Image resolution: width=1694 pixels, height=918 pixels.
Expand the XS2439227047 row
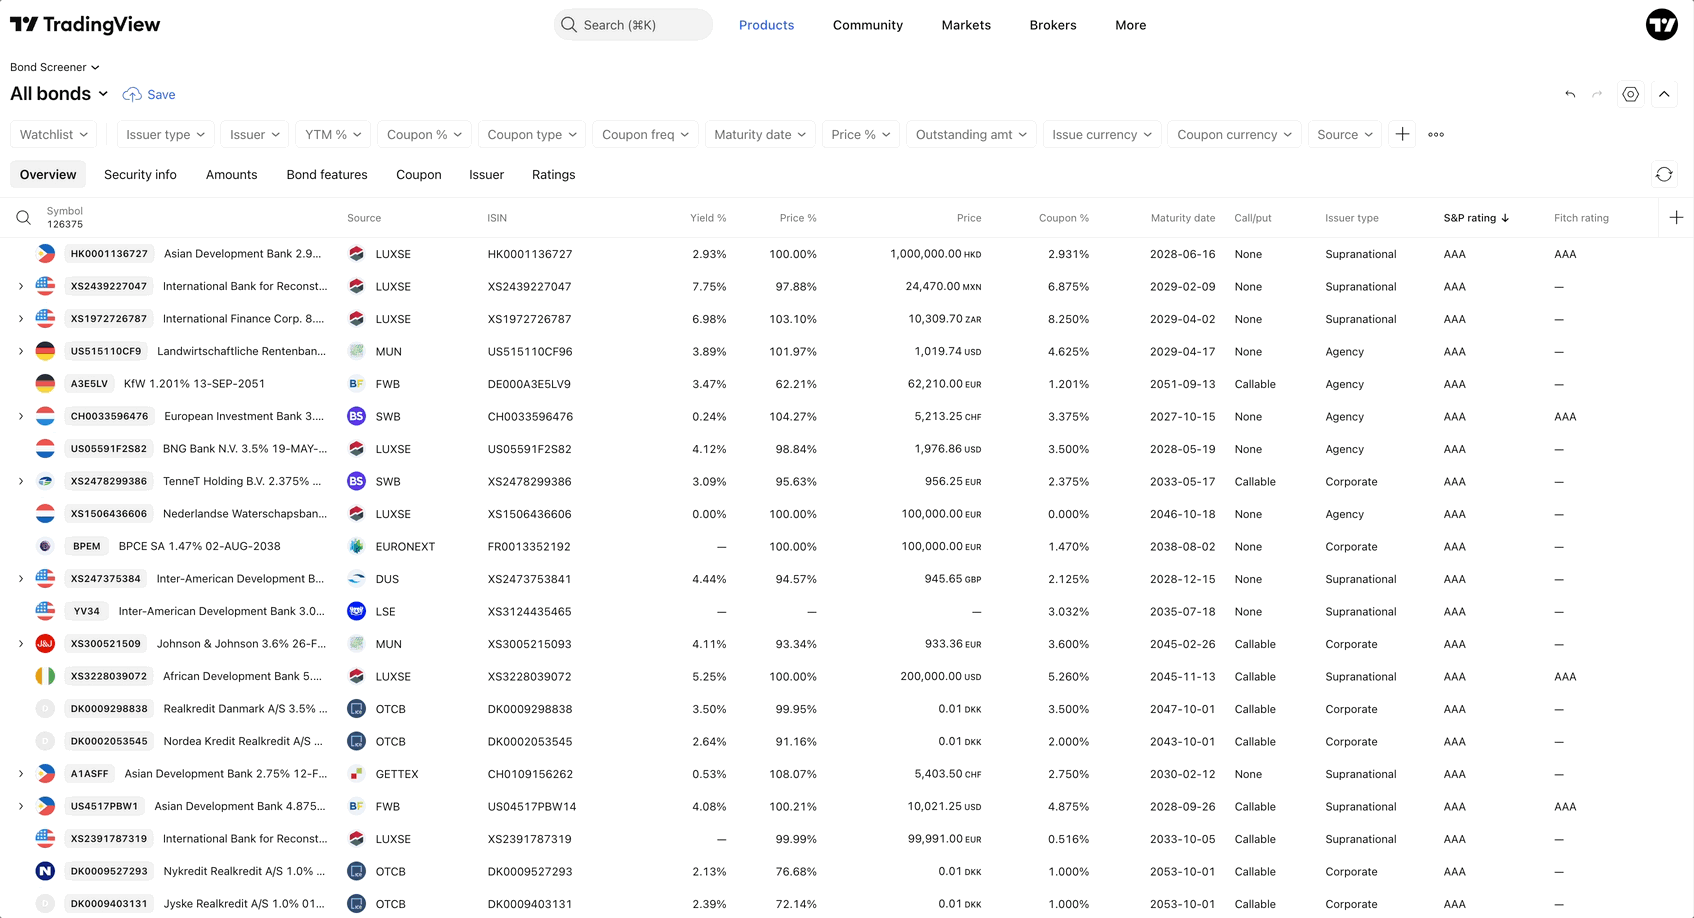click(21, 286)
